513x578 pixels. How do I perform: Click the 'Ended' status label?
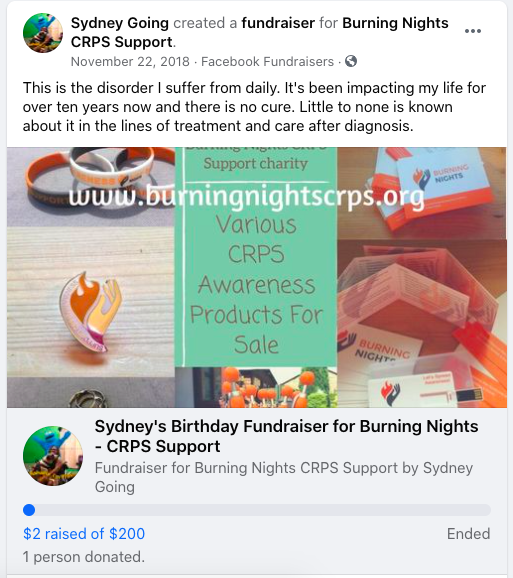[x=468, y=534]
